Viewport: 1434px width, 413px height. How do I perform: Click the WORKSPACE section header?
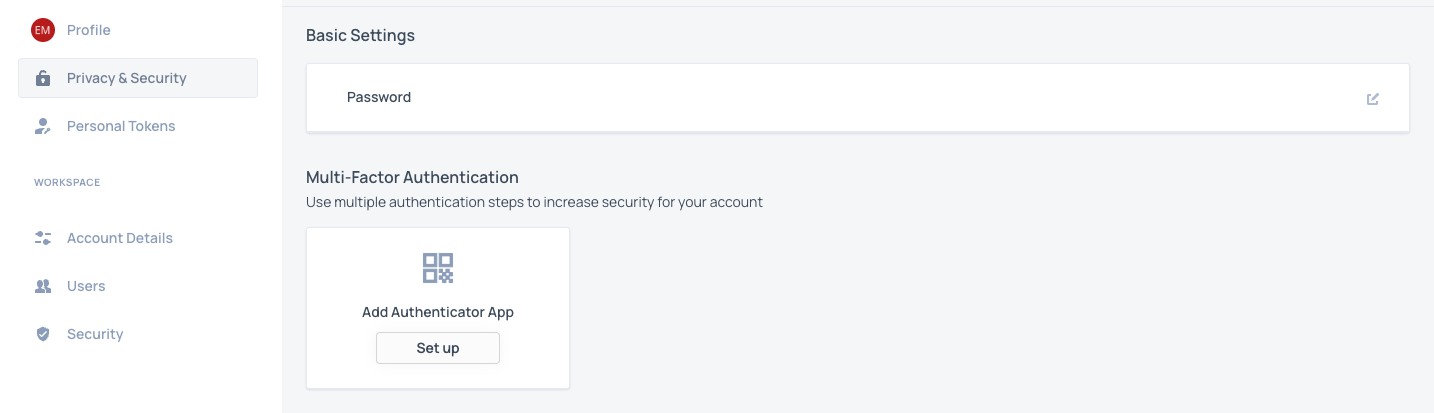pos(67,183)
